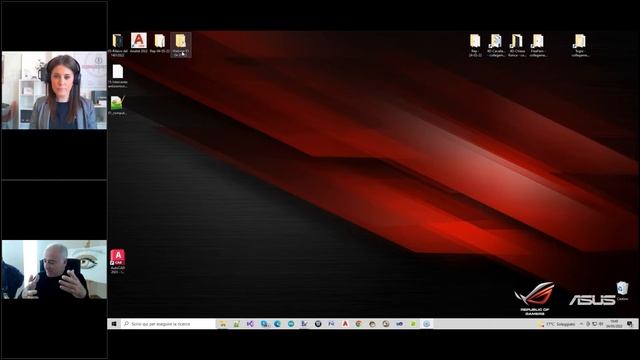Select the Rep 04-05-22 folder
Viewport: 640px width, 360px height.
click(x=160, y=43)
